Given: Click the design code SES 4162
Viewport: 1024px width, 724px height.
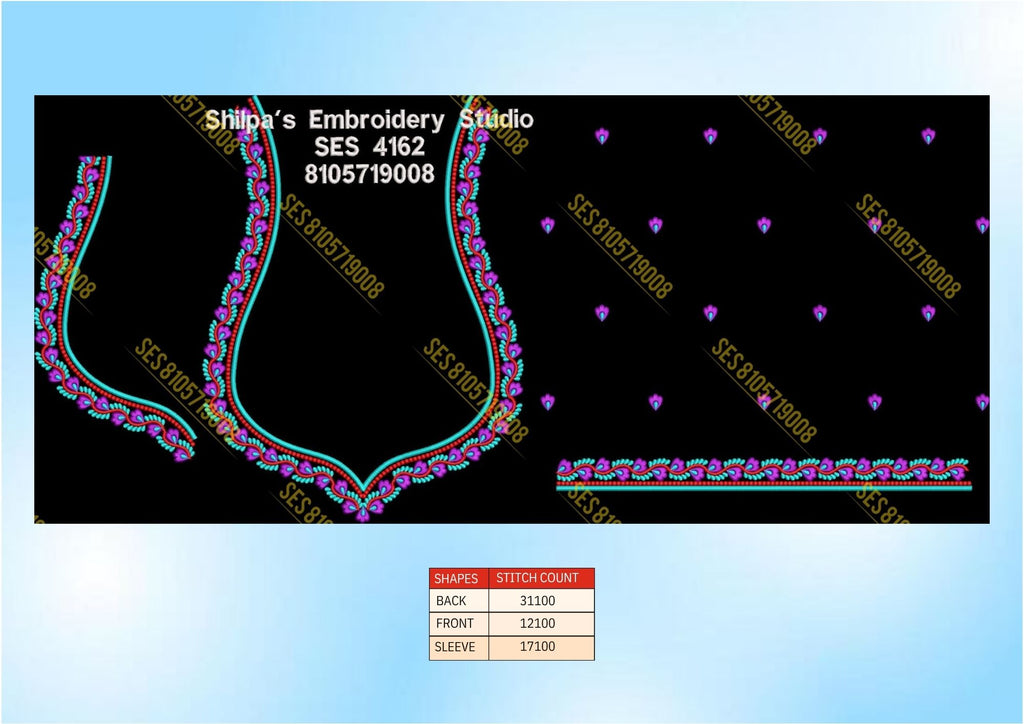Looking at the screenshot, I should click(370, 146).
